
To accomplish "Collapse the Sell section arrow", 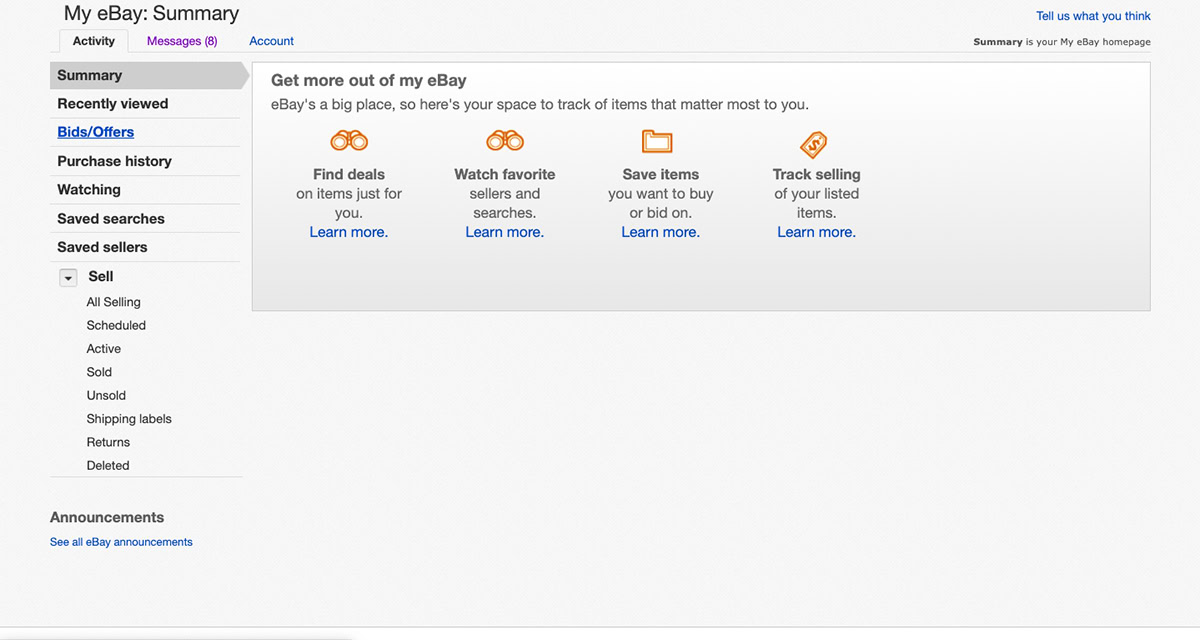I will (x=68, y=278).
